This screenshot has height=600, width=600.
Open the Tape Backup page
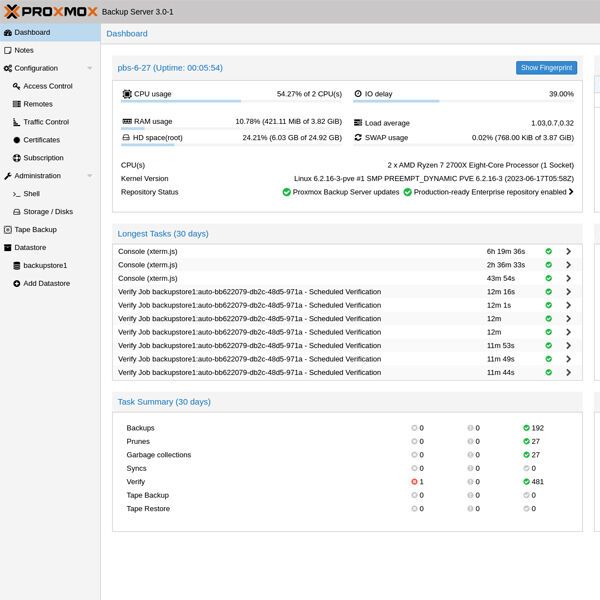50,230
